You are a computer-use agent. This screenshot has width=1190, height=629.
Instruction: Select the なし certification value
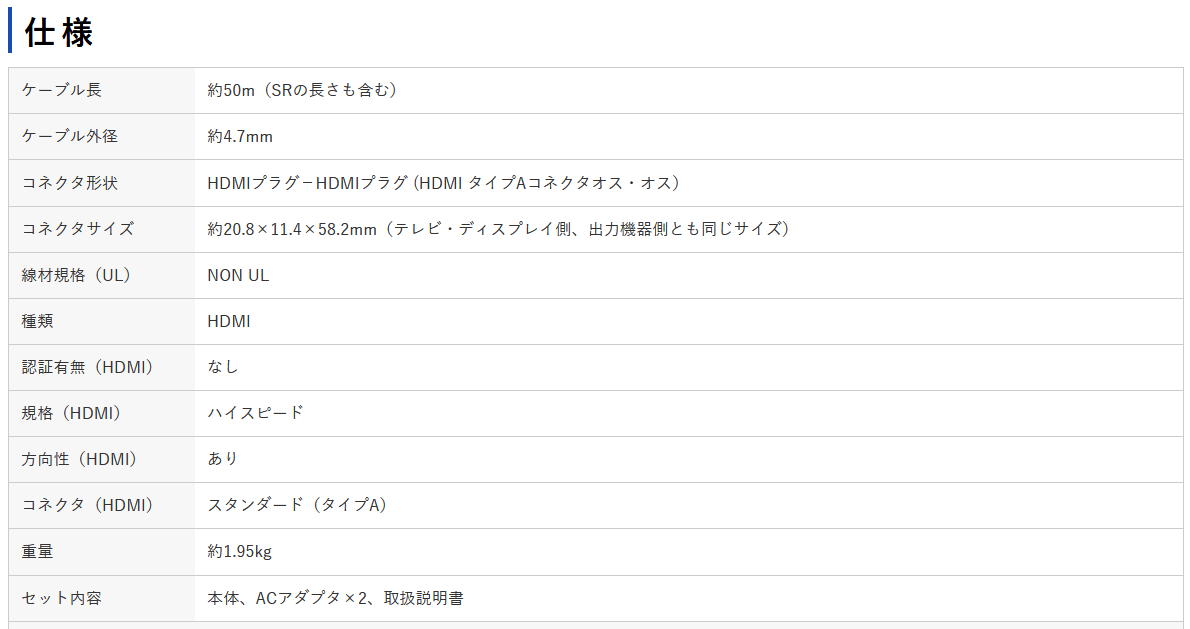[x=223, y=367]
